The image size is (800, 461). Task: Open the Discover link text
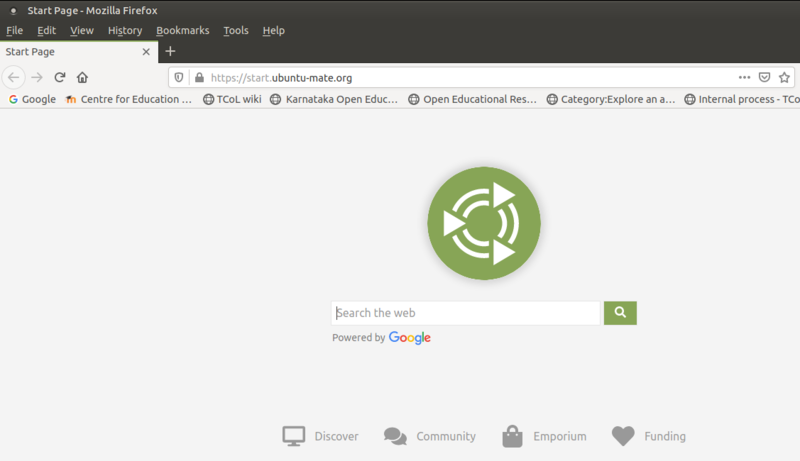tap(336, 437)
